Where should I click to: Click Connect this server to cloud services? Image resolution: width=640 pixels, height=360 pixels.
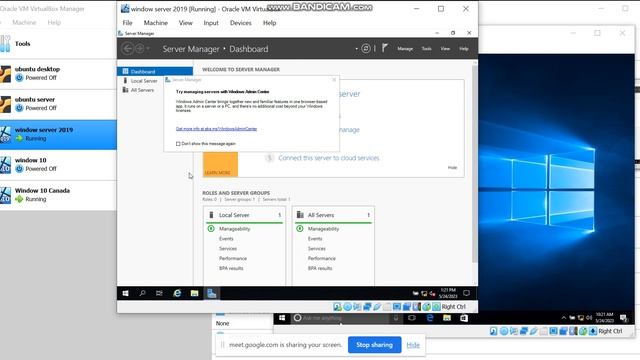click(329, 158)
